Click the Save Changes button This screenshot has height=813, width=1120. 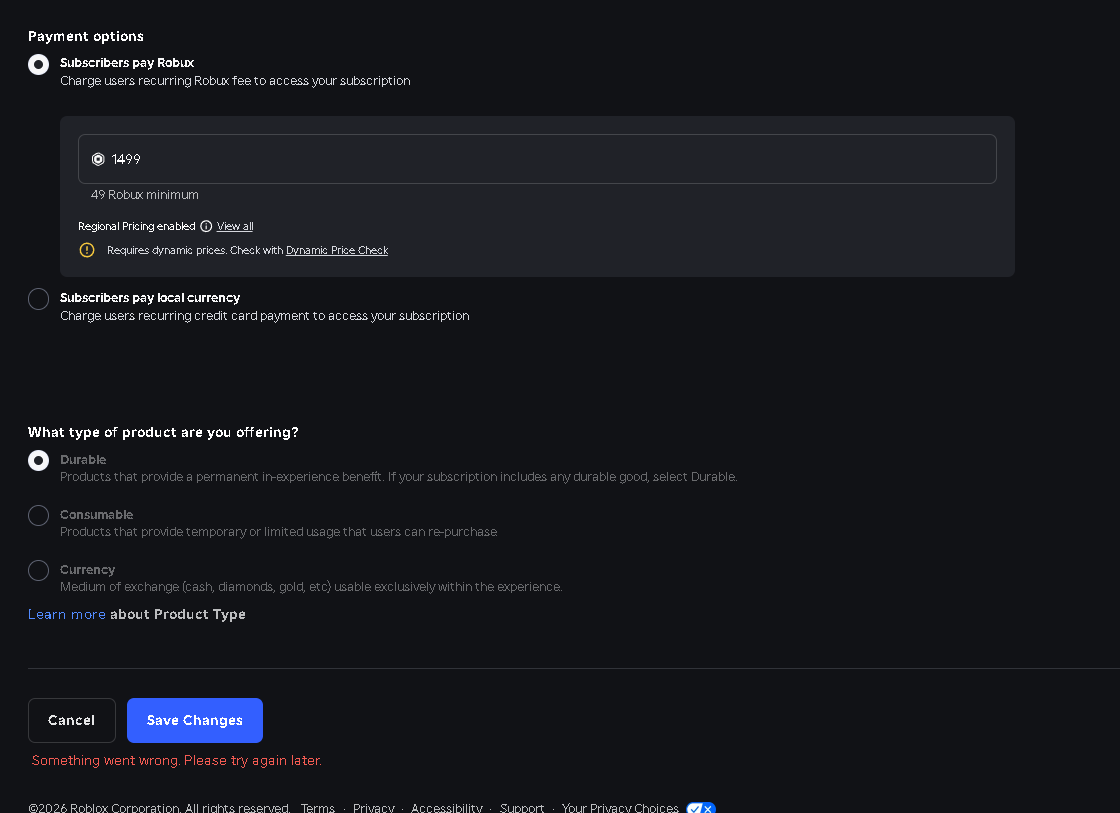click(195, 720)
